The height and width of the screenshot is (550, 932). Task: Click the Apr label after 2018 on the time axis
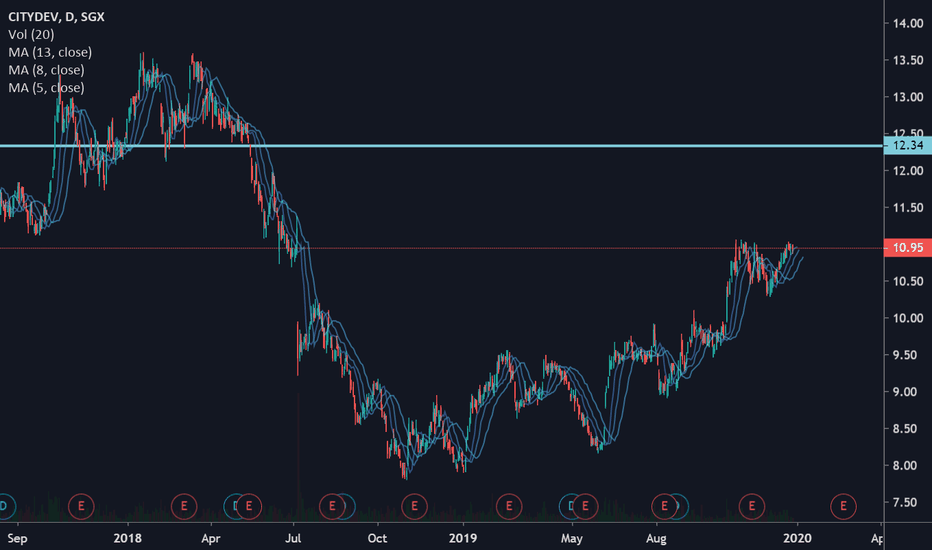(x=211, y=539)
